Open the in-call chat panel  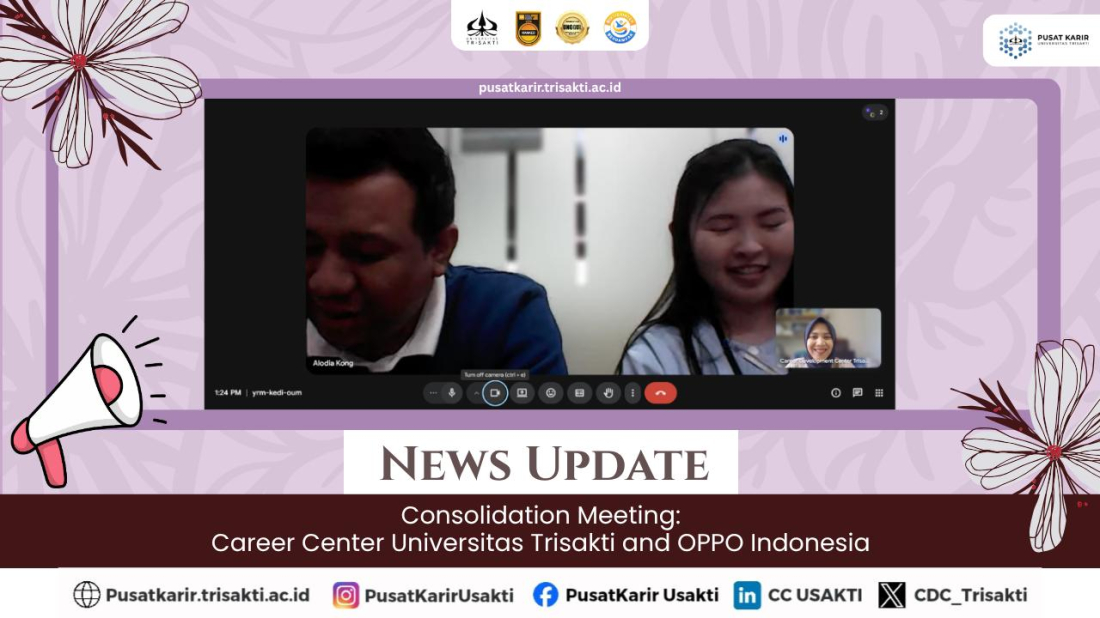pos(857,393)
